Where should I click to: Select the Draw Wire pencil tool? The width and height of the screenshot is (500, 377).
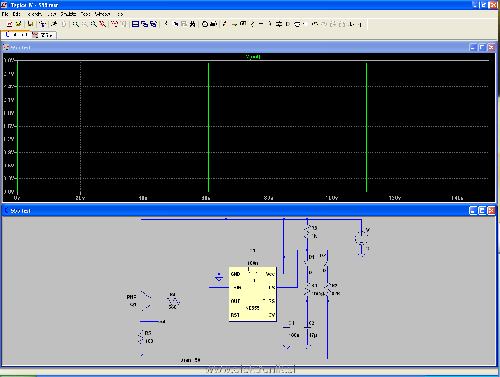click(225, 24)
